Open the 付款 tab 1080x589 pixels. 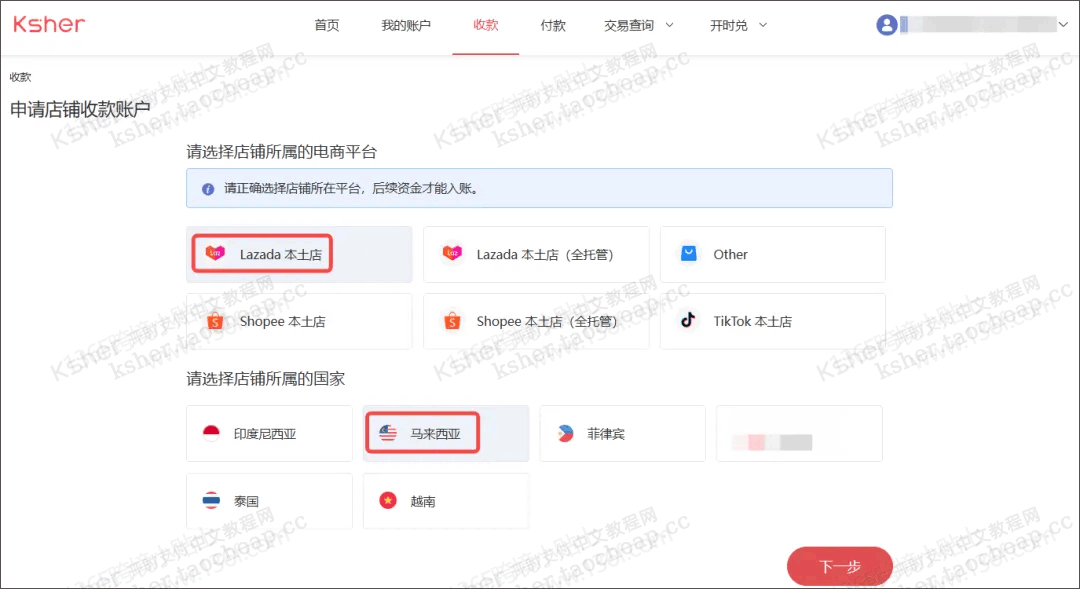point(552,25)
